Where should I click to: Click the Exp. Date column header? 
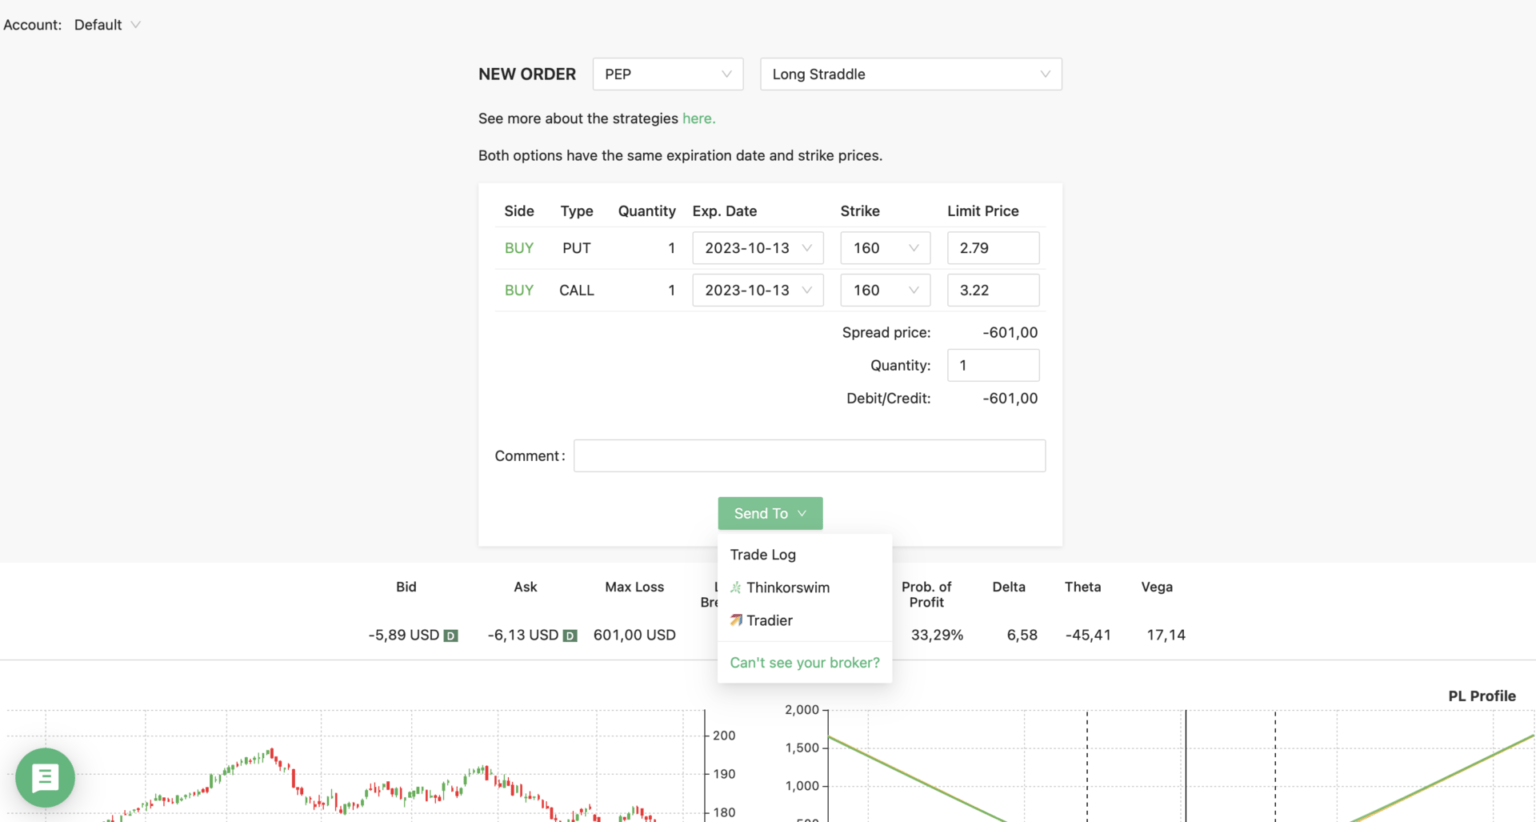(x=725, y=211)
